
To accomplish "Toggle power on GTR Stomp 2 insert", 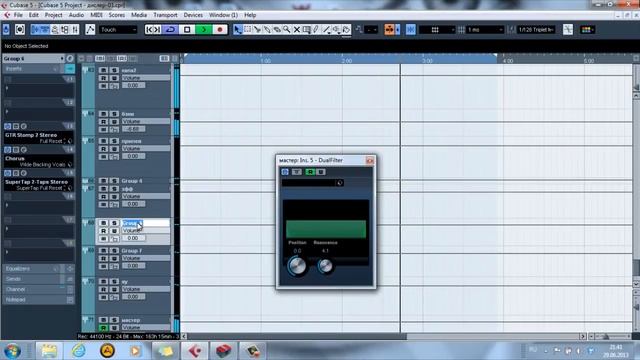I will point(7,127).
